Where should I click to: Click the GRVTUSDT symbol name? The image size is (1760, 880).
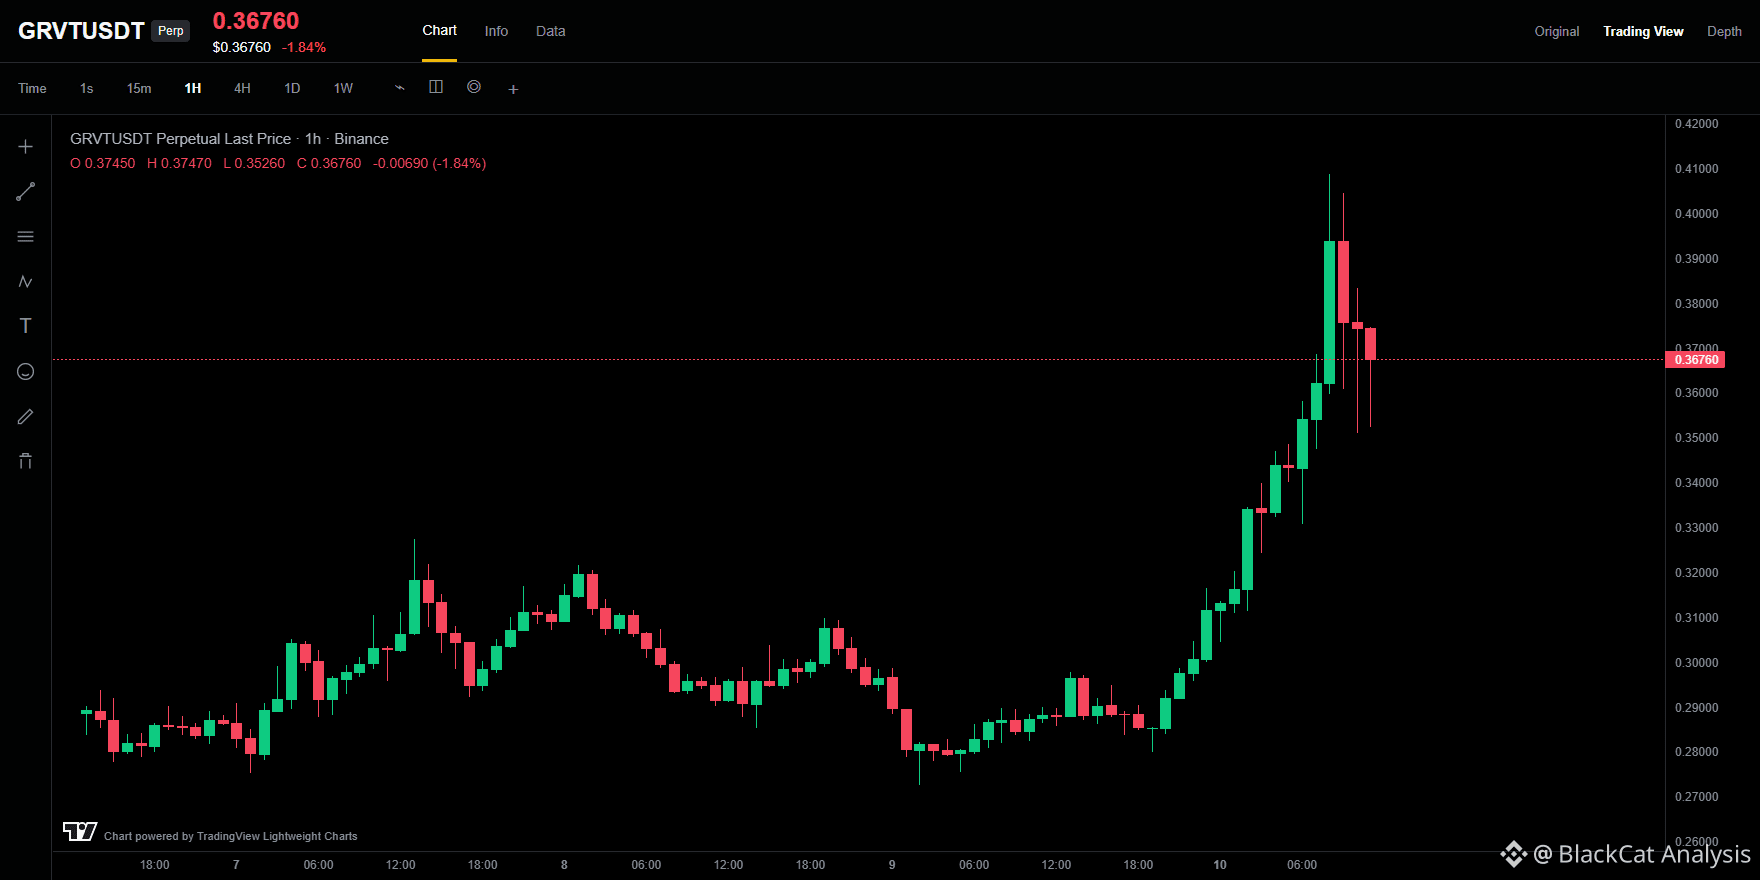point(81,31)
